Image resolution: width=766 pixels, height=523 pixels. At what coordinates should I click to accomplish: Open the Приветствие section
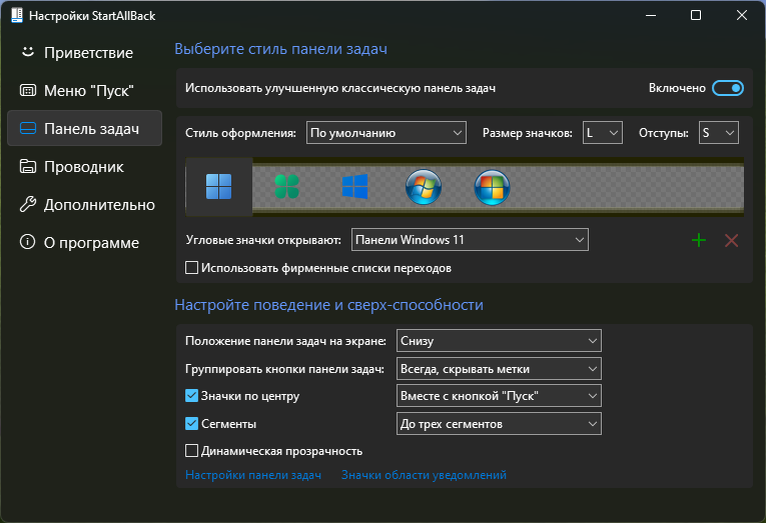[85, 52]
